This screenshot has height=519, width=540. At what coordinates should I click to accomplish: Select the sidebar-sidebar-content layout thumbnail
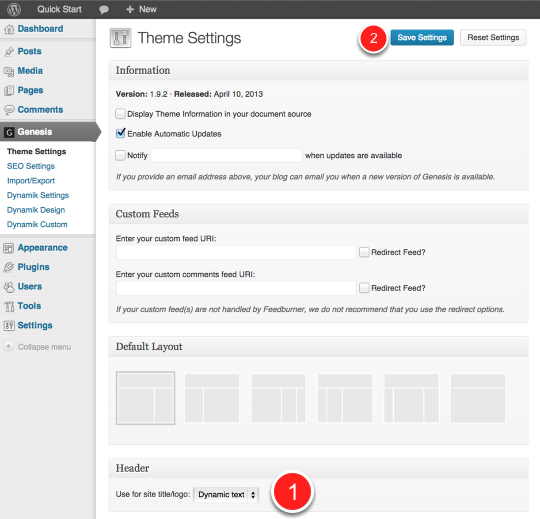[345, 398]
